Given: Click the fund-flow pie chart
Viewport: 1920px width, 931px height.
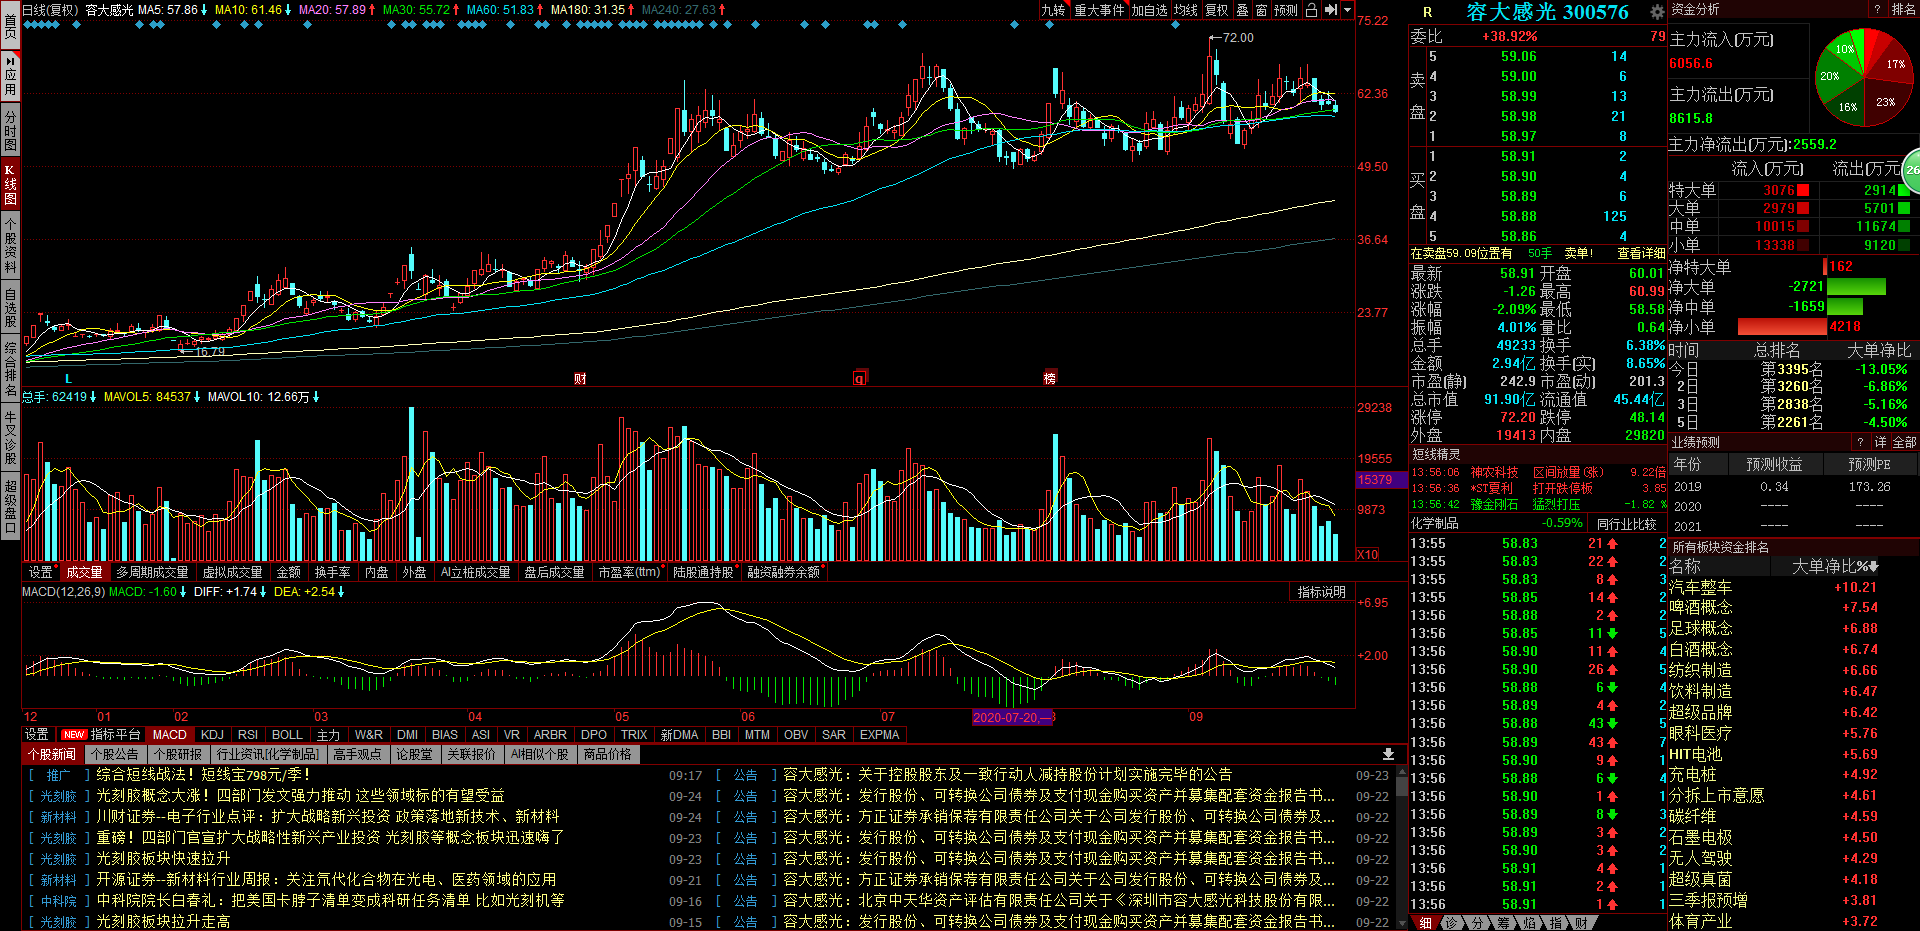Looking at the screenshot, I should coord(1863,77).
